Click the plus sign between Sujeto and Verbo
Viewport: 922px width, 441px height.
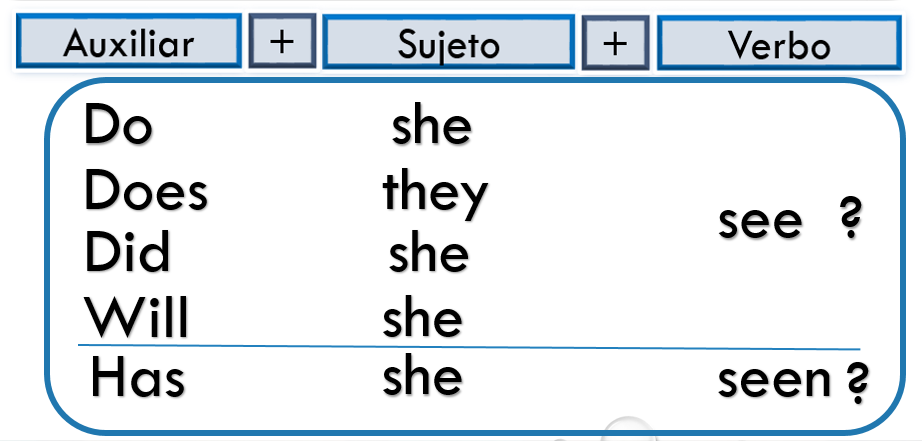pyautogui.click(x=615, y=43)
